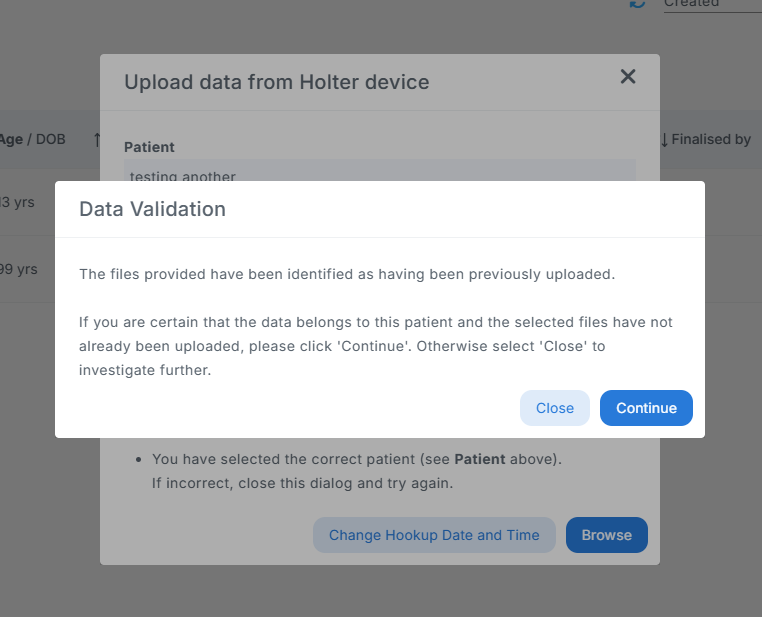Screen dimensions: 762x617
Task: Click the Patient field showing testing another
Action: (x=380, y=172)
